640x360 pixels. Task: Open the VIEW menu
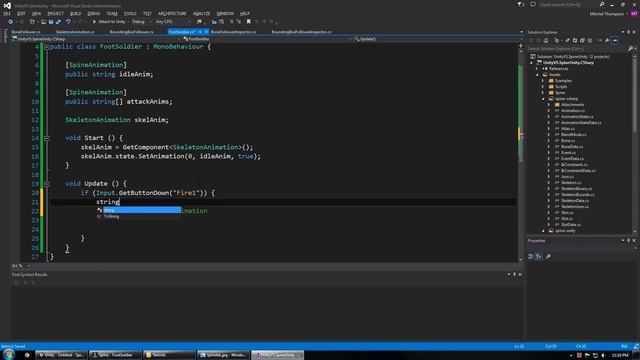pos(36,13)
